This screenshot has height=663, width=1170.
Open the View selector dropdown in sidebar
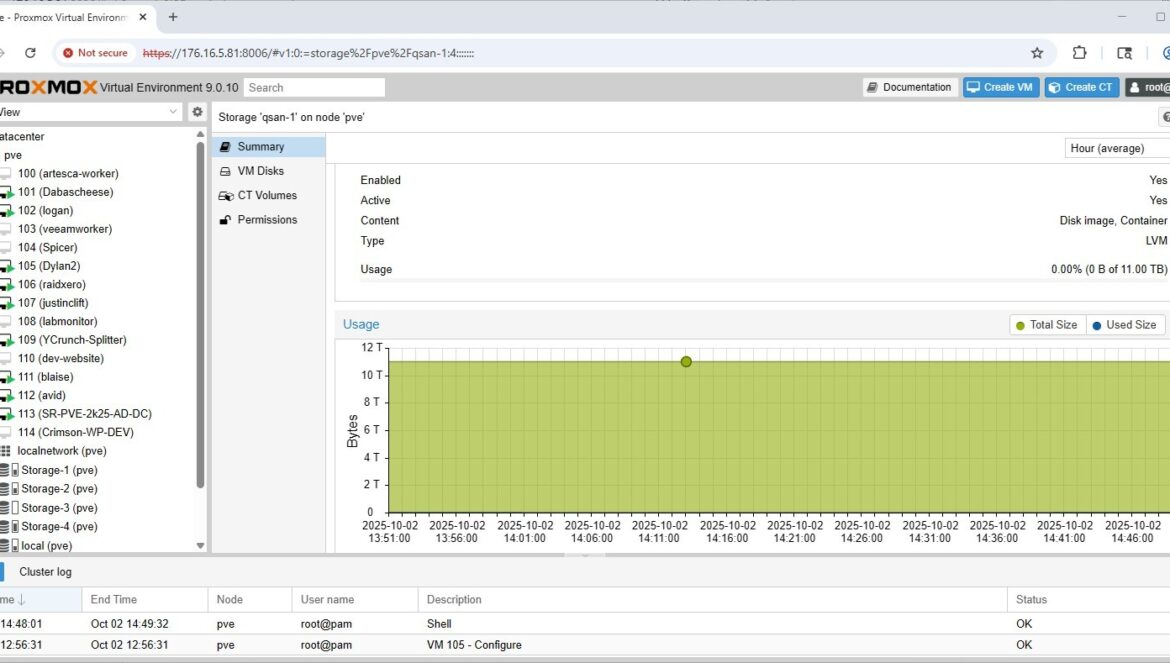[90, 112]
